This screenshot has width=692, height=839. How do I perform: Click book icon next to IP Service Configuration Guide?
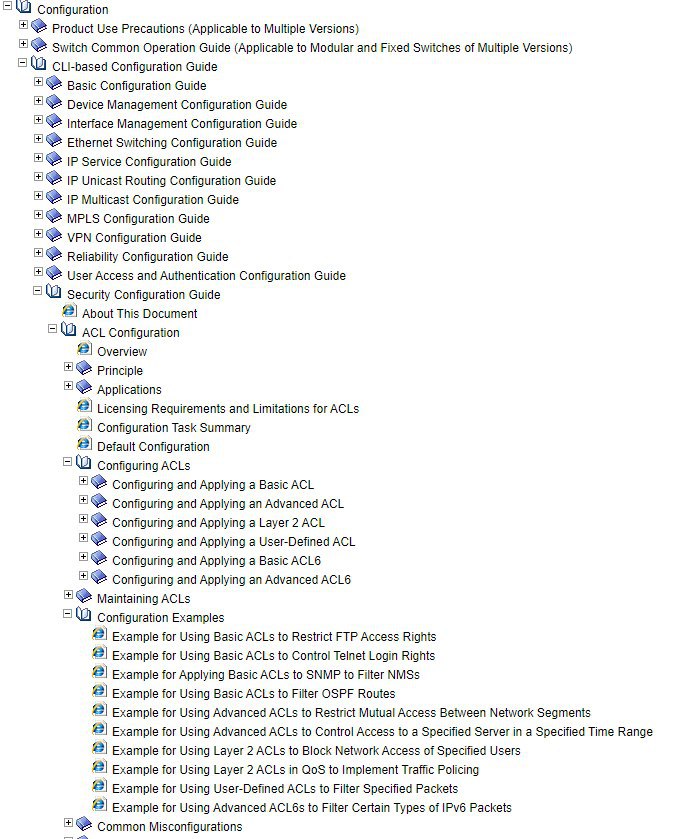[x=54, y=159]
